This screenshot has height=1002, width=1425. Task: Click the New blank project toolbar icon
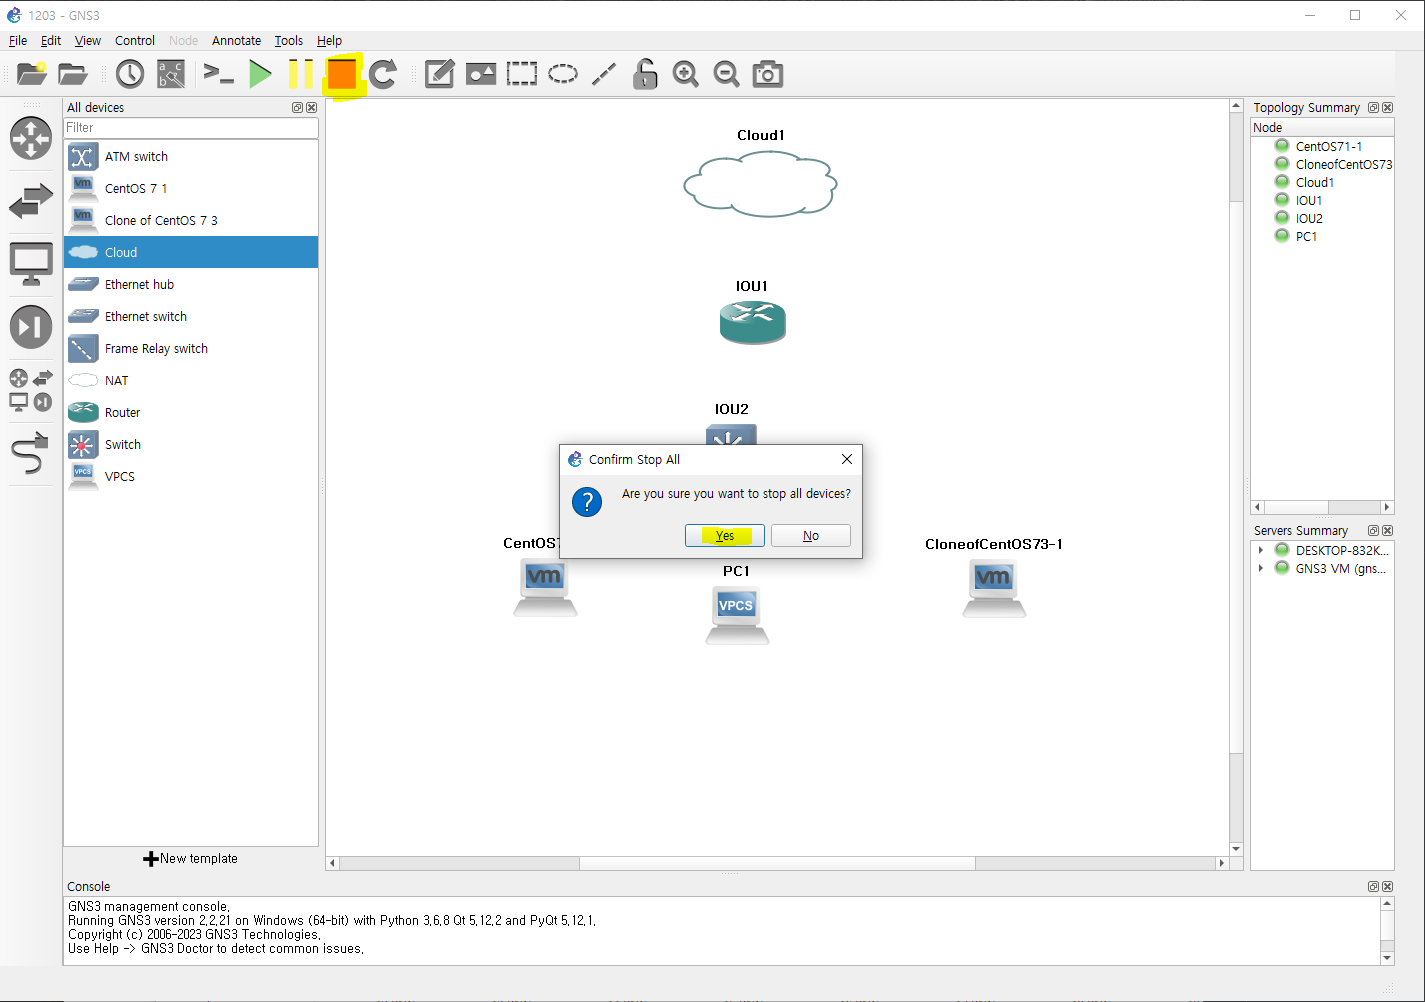pos(32,74)
